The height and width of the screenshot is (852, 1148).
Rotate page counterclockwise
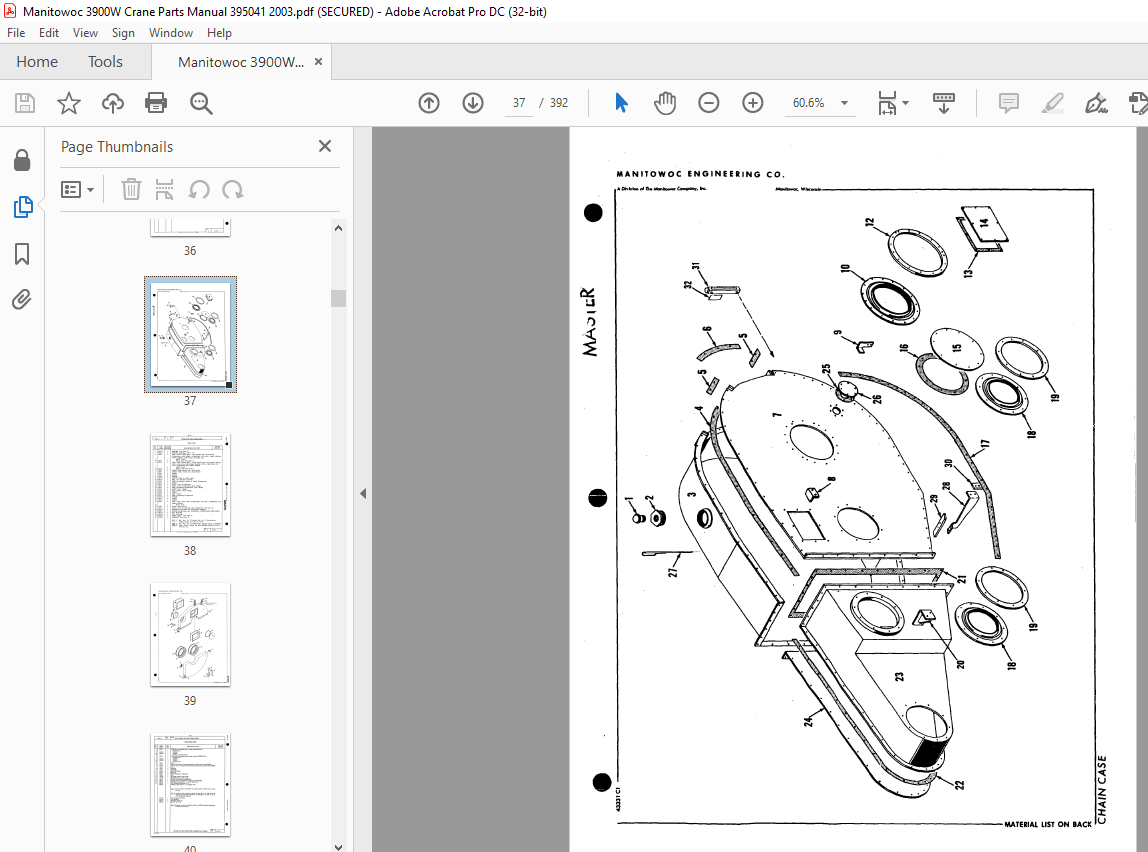coord(198,190)
